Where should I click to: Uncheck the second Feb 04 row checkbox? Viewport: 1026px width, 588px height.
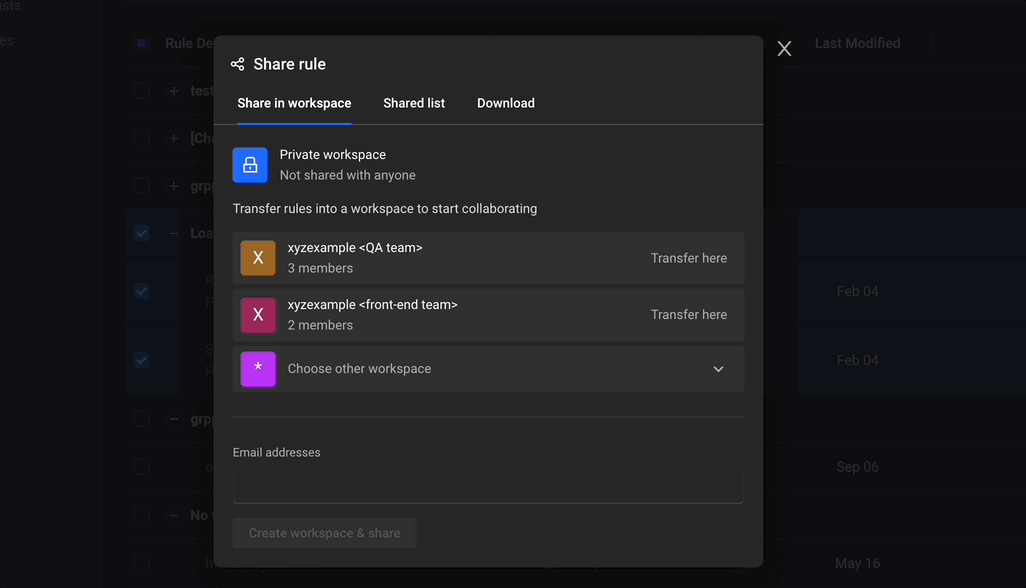pyautogui.click(x=141, y=360)
